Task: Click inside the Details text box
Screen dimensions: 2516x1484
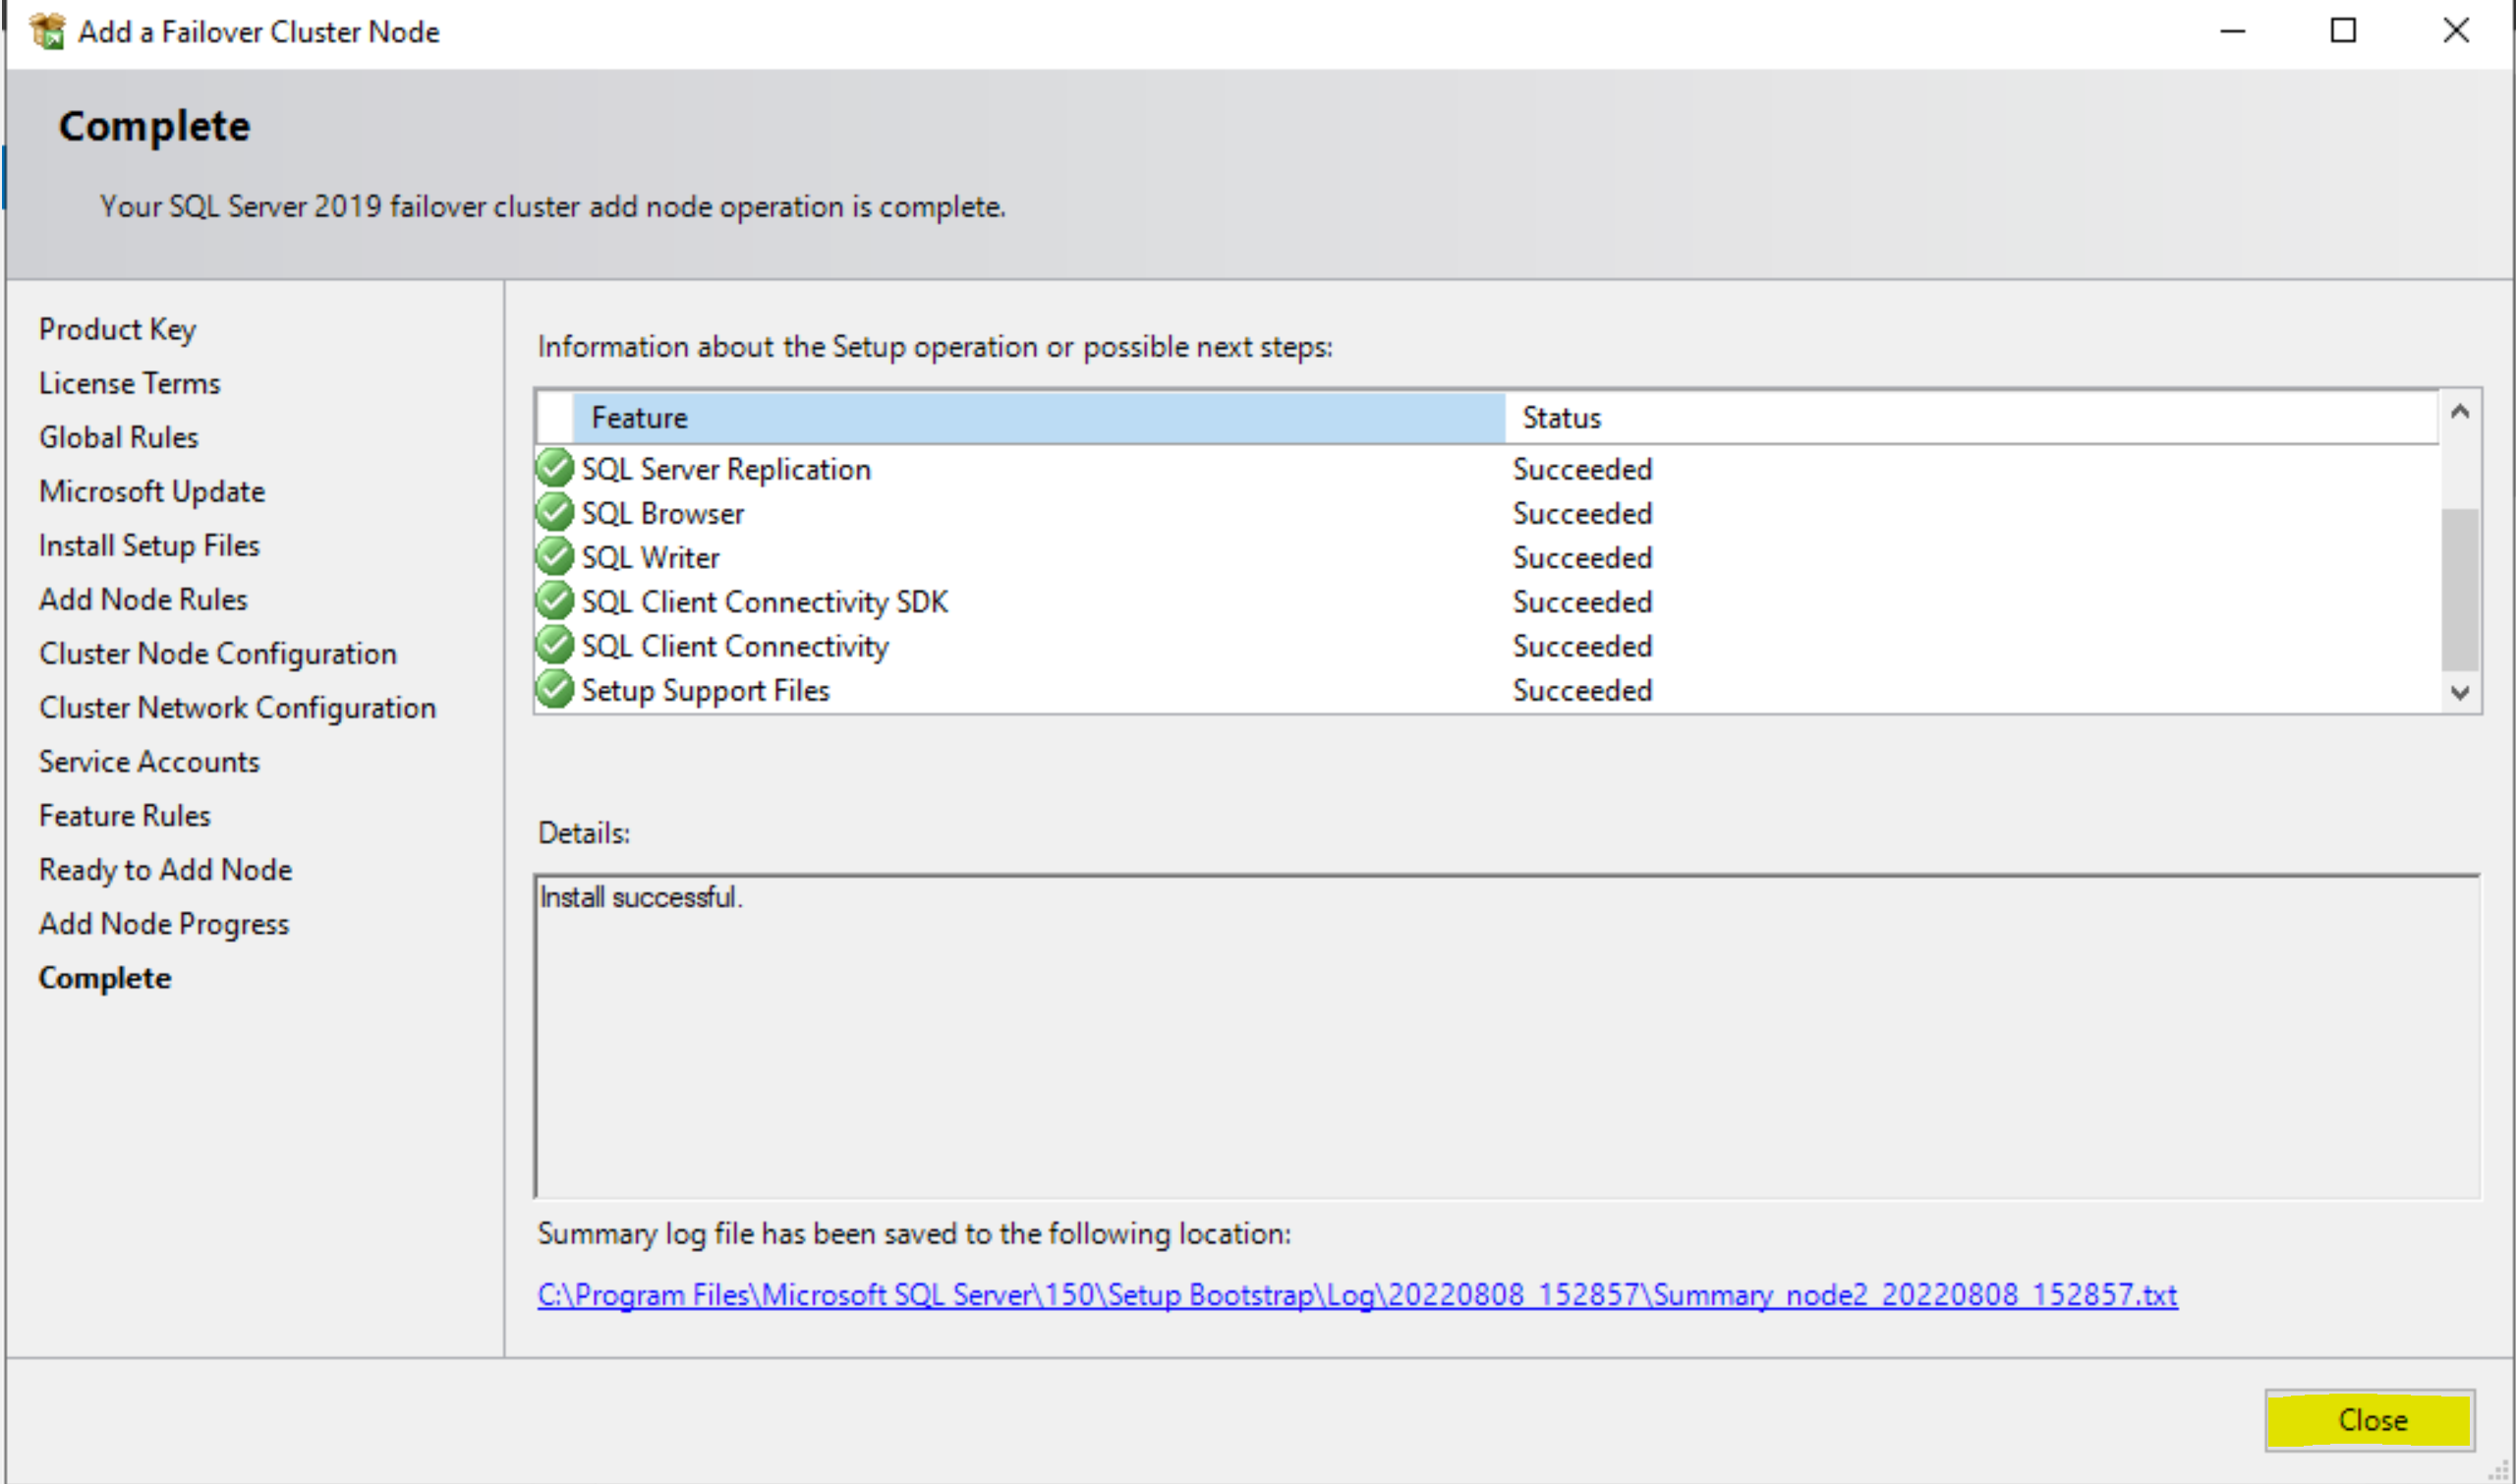Action: pyautogui.click(x=1507, y=1036)
